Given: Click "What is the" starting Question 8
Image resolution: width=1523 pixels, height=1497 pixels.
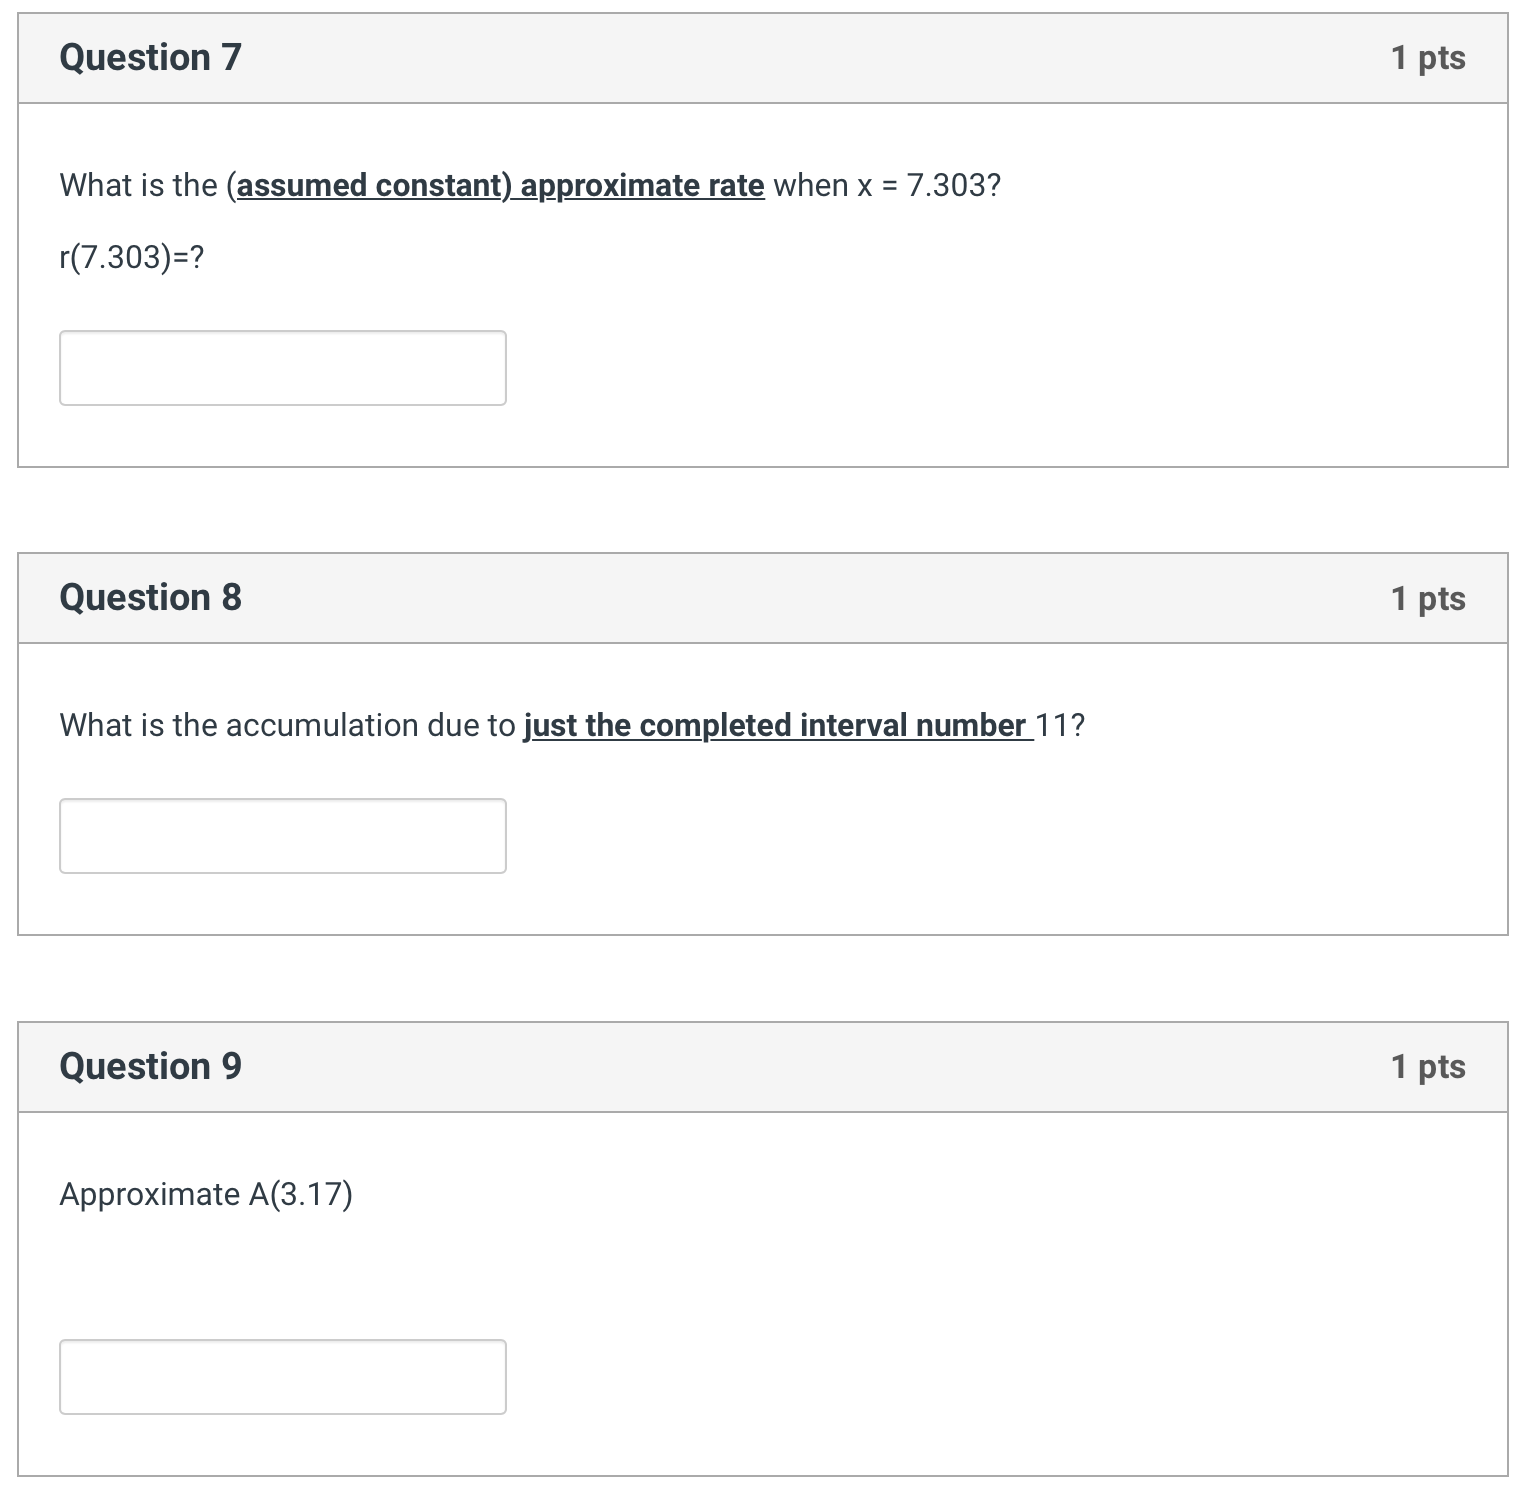Looking at the screenshot, I should tap(138, 726).
